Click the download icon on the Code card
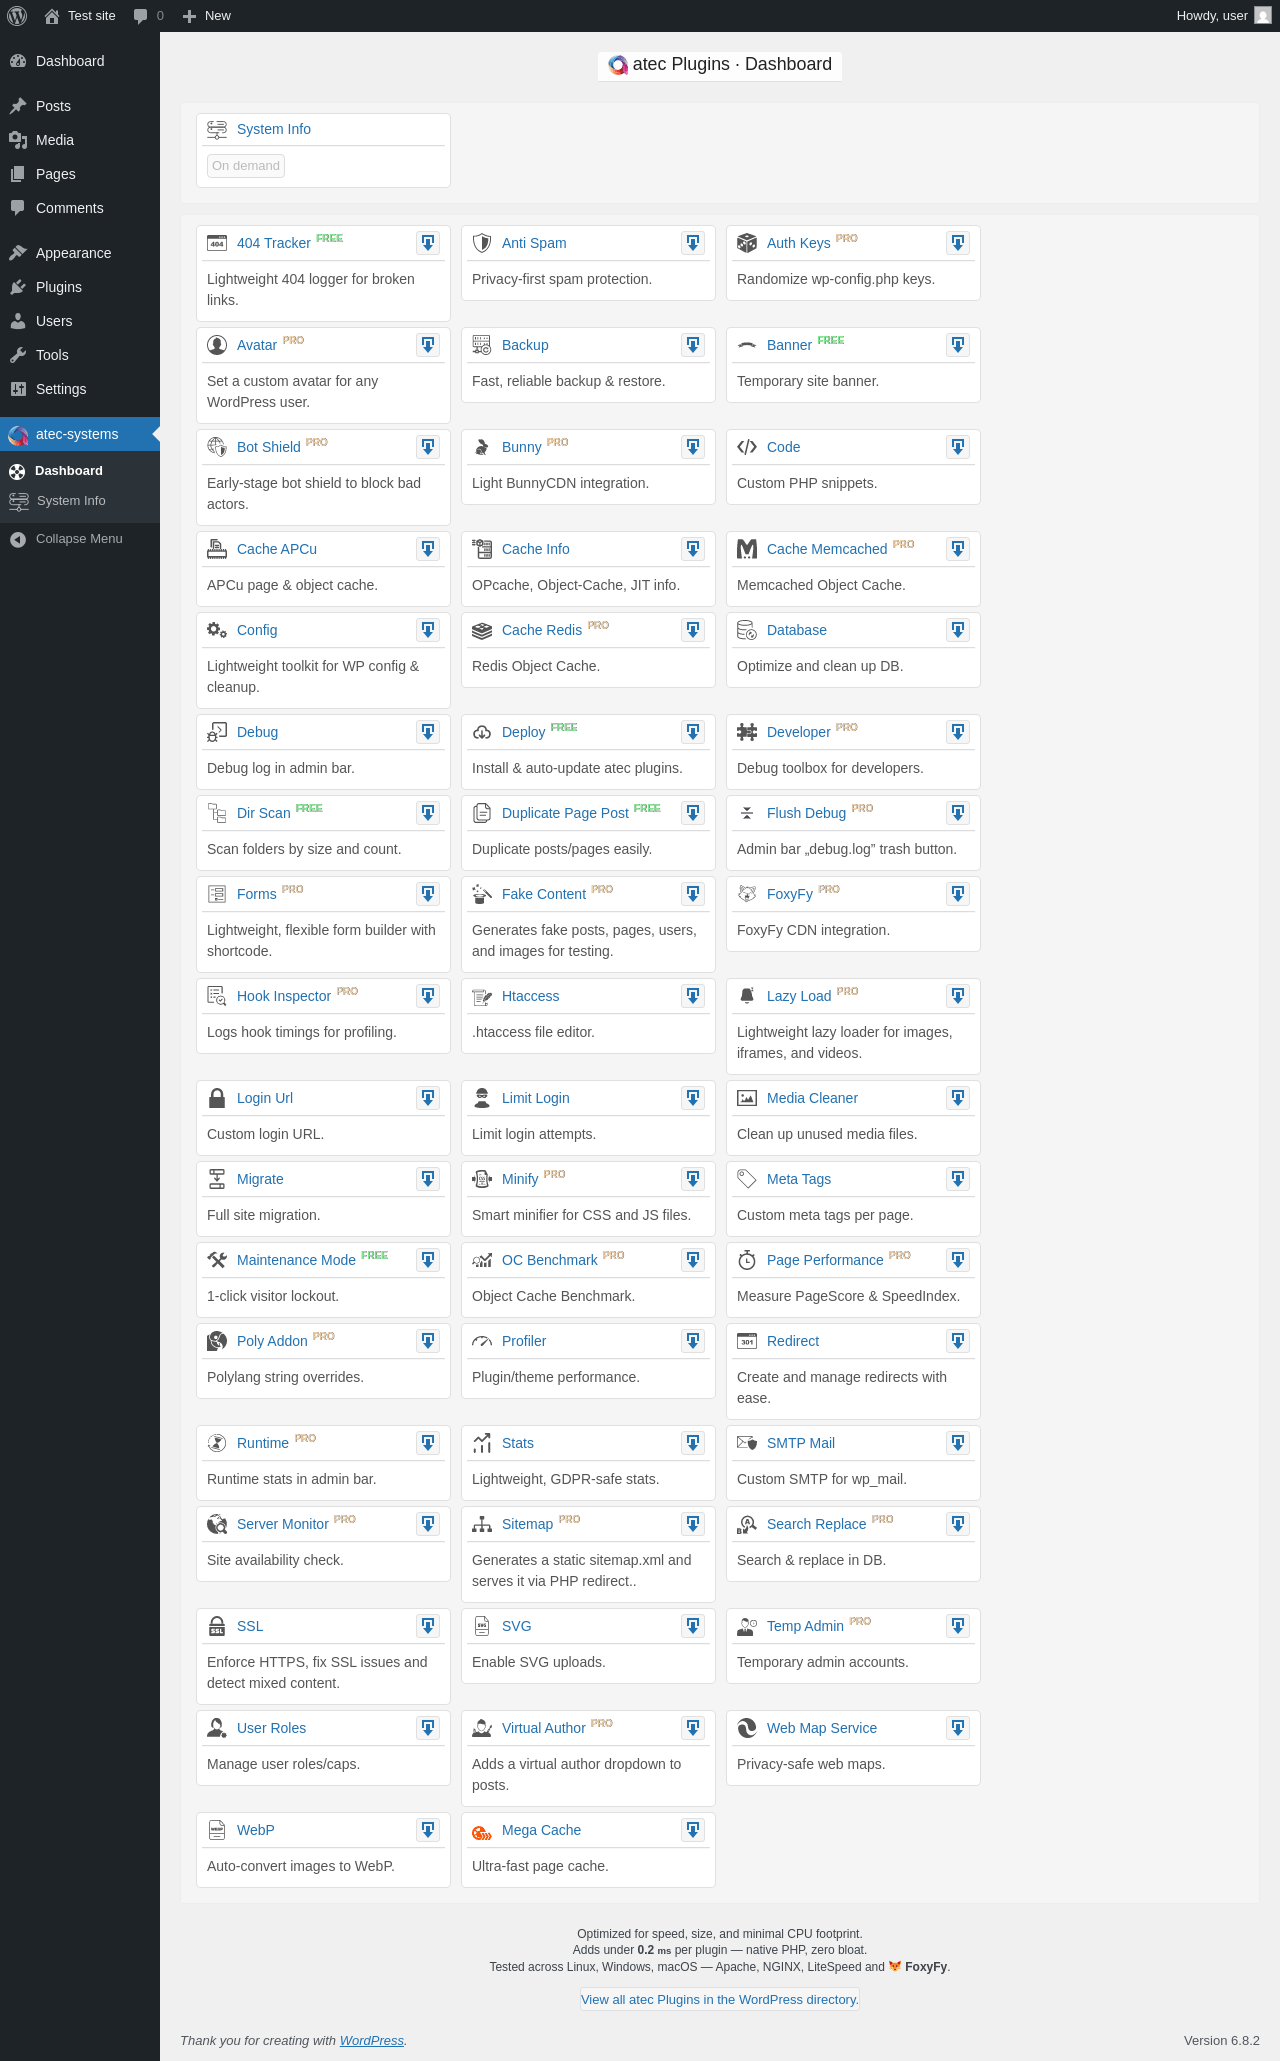The height and width of the screenshot is (2061, 1280). pos(958,447)
